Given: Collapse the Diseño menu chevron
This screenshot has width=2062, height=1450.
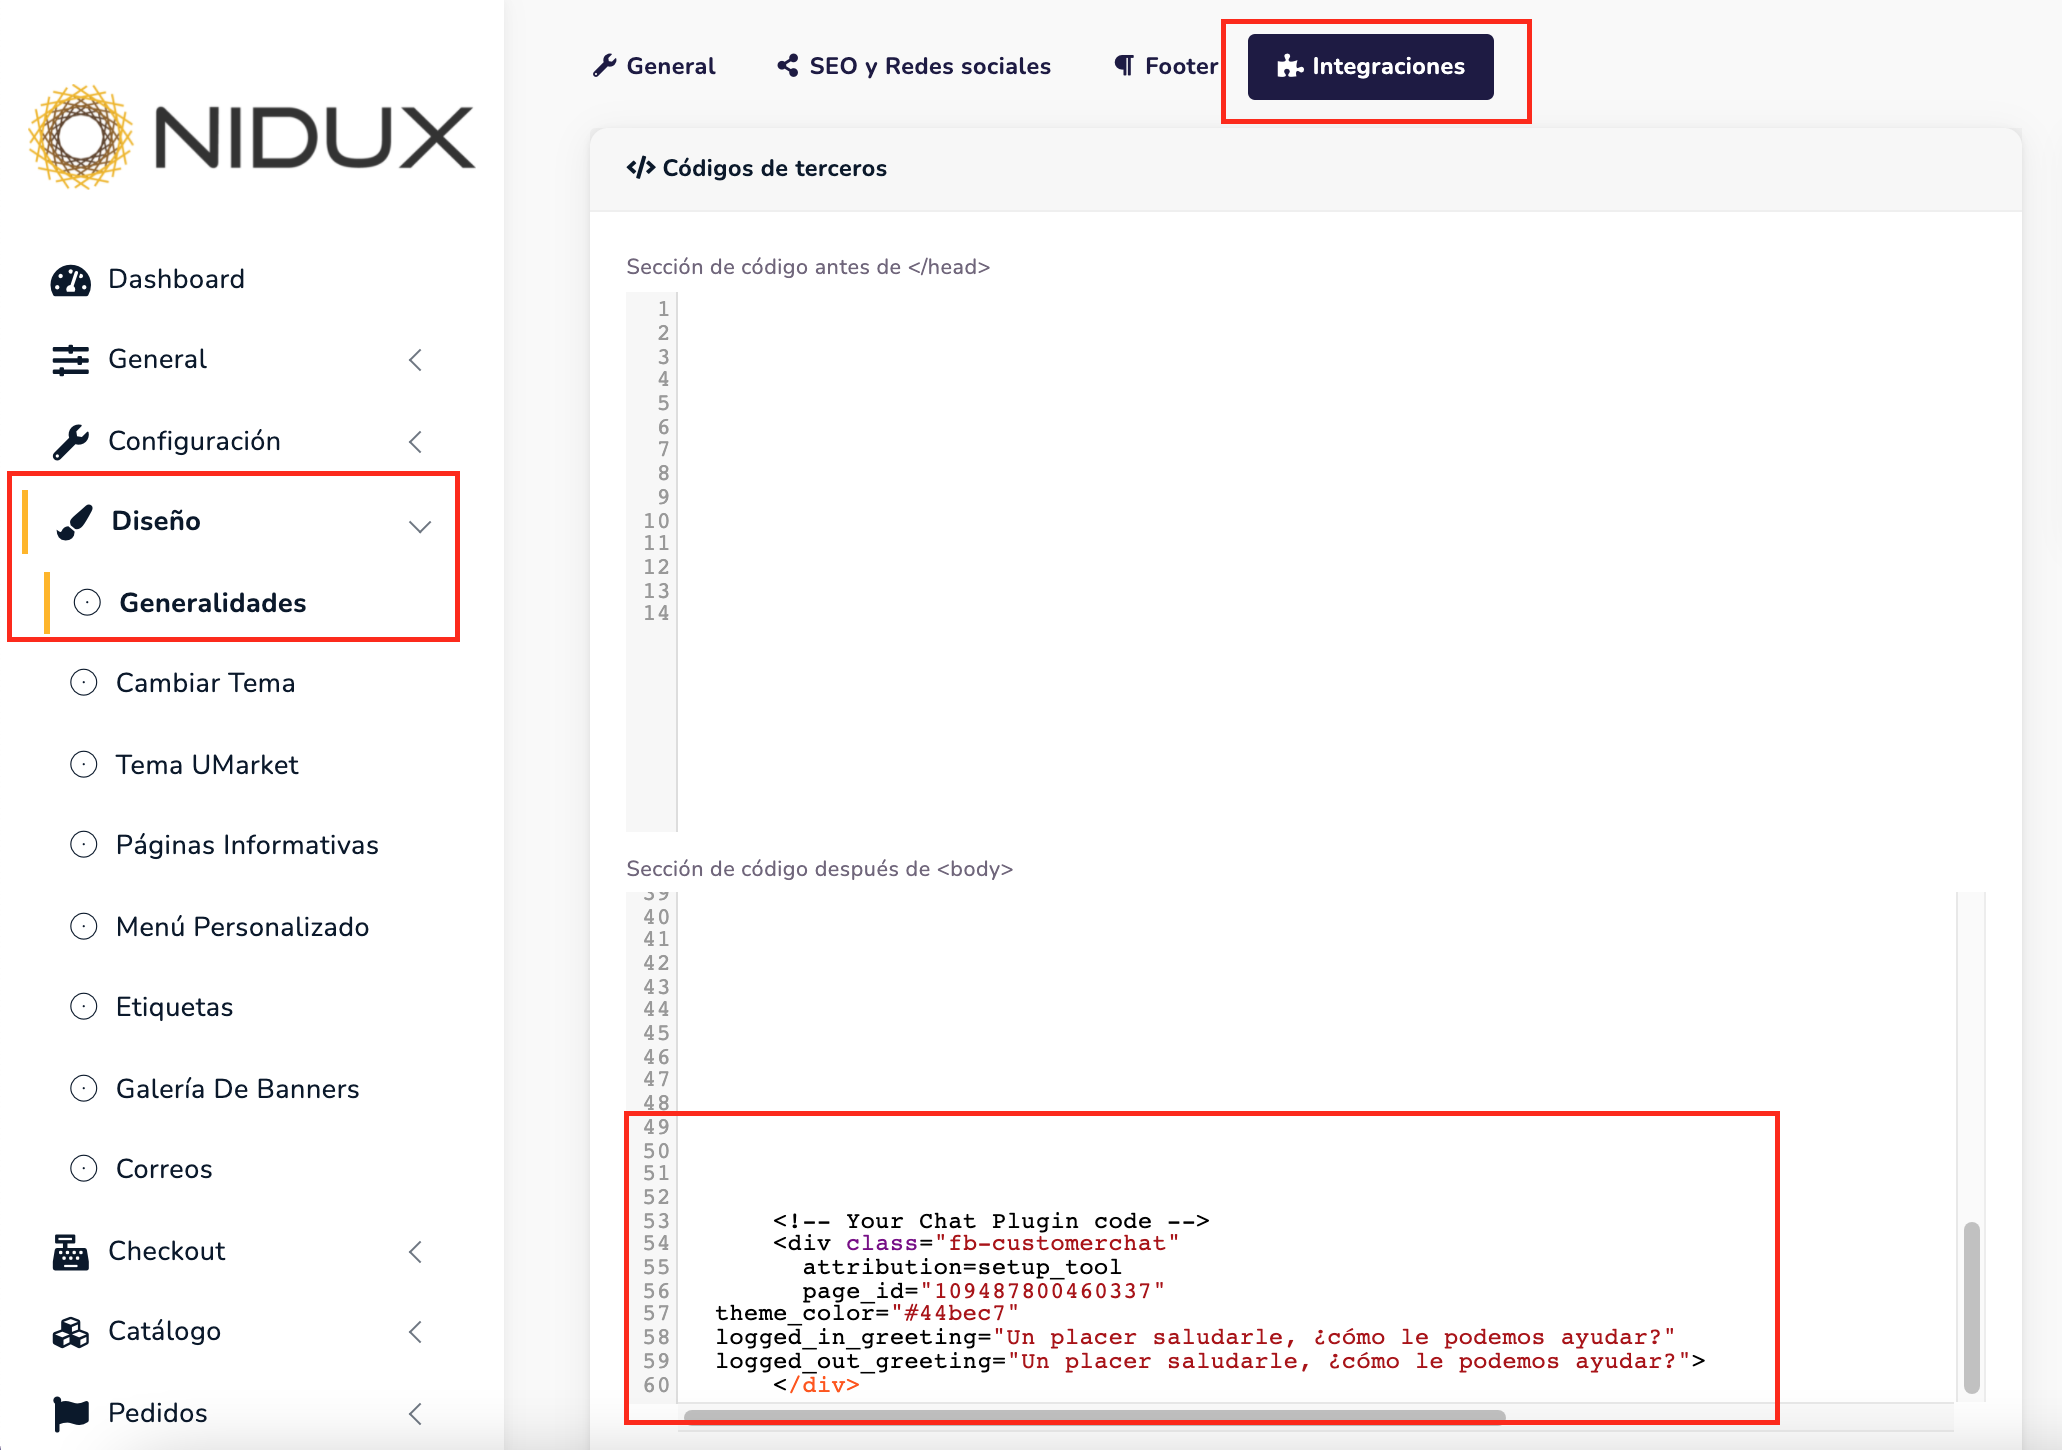Looking at the screenshot, I should coord(420,526).
